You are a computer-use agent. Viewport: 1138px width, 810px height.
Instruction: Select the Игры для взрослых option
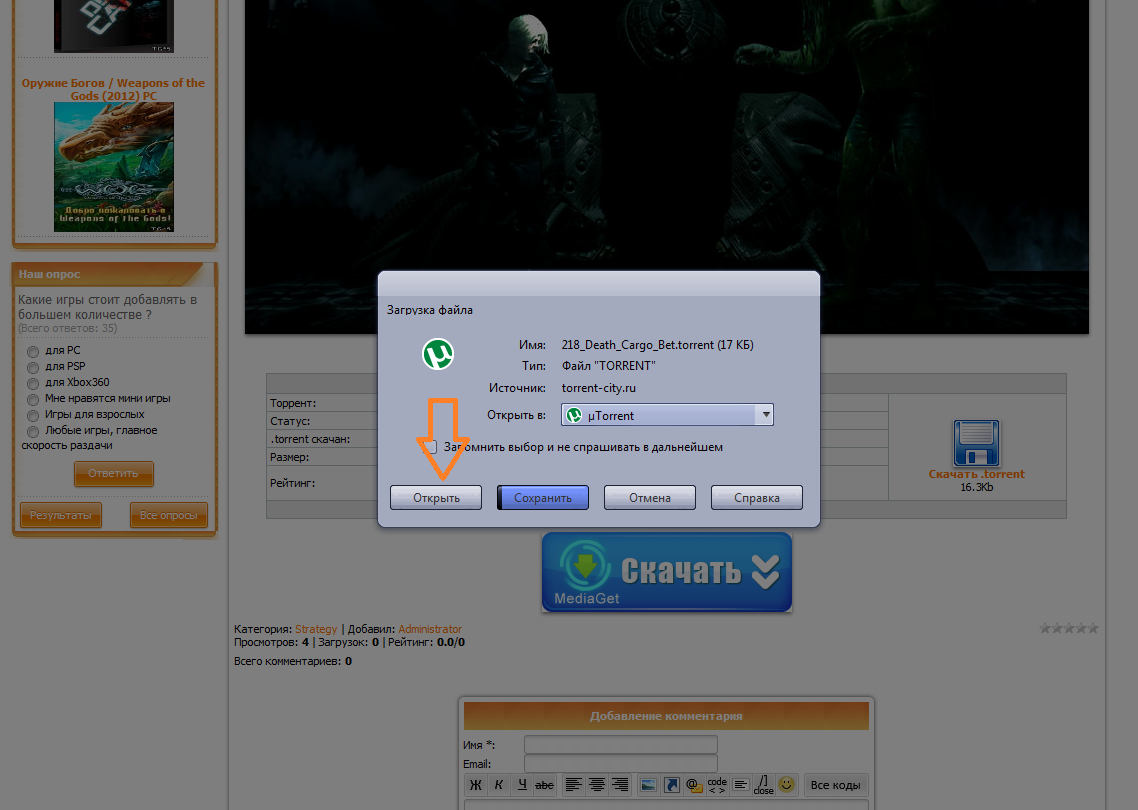[33, 415]
